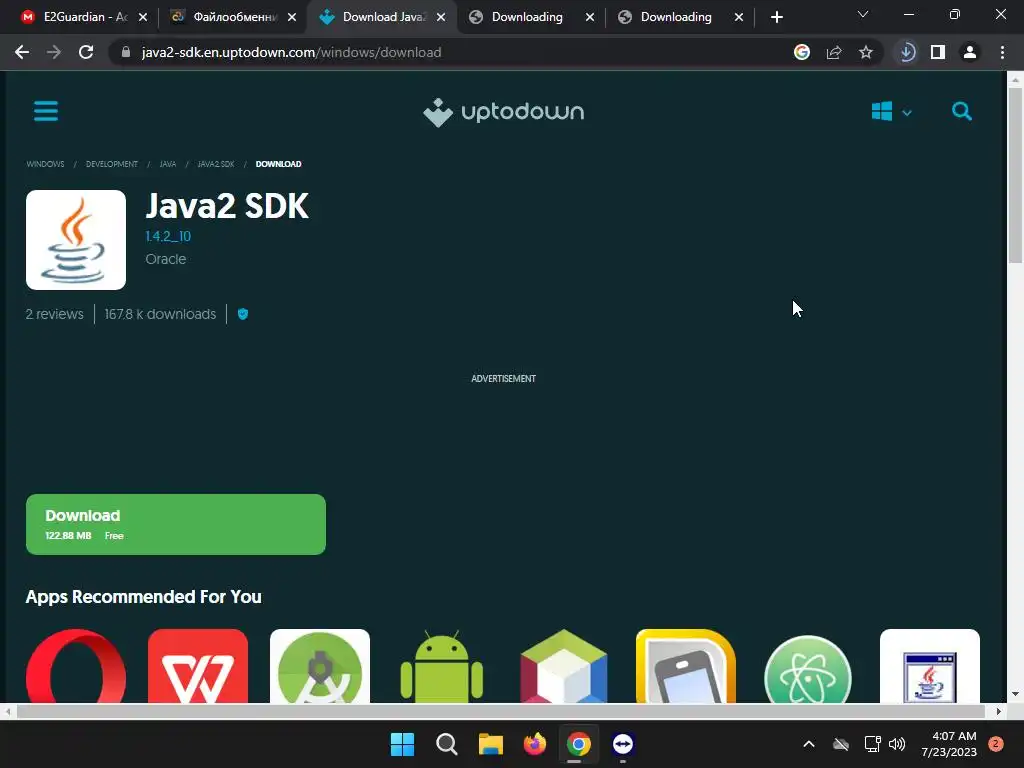
Task: Close the E2Guardian tab
Action: click(x=143, y=17)
